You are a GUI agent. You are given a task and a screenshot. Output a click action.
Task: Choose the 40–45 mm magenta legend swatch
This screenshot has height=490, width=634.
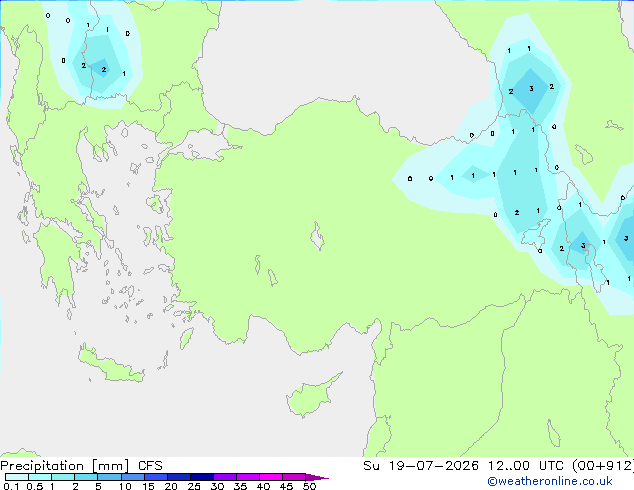point(271,477)
